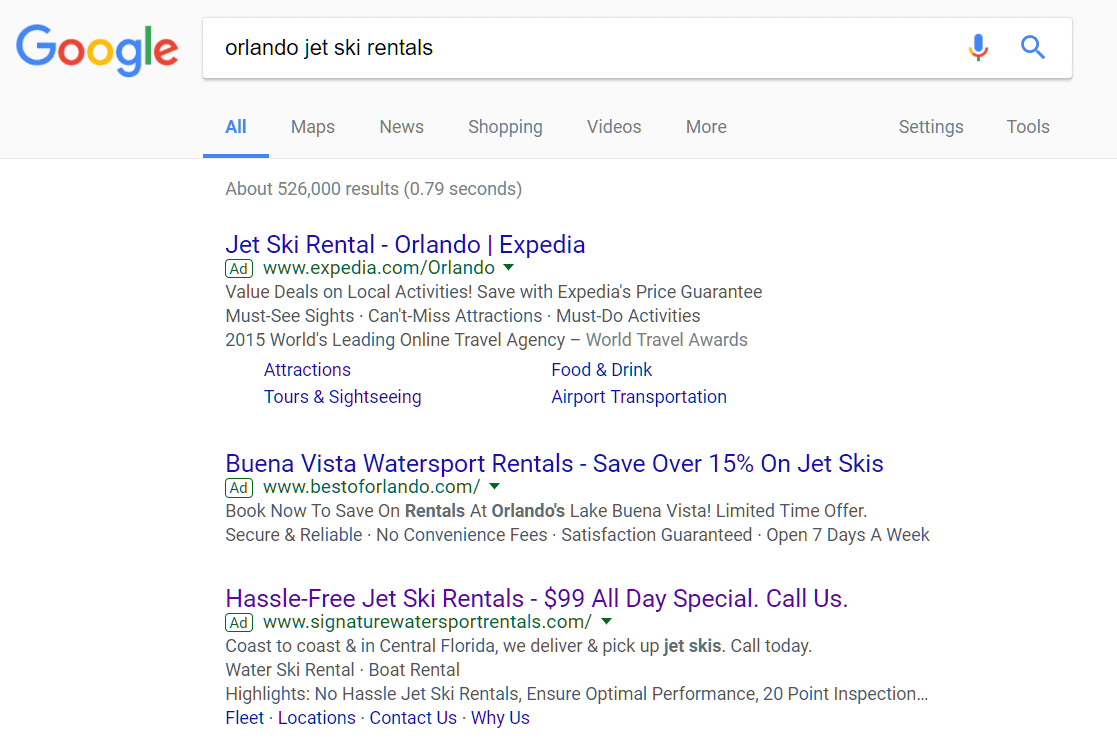
Task: Open search Settings
Action: tap(930, 127)
